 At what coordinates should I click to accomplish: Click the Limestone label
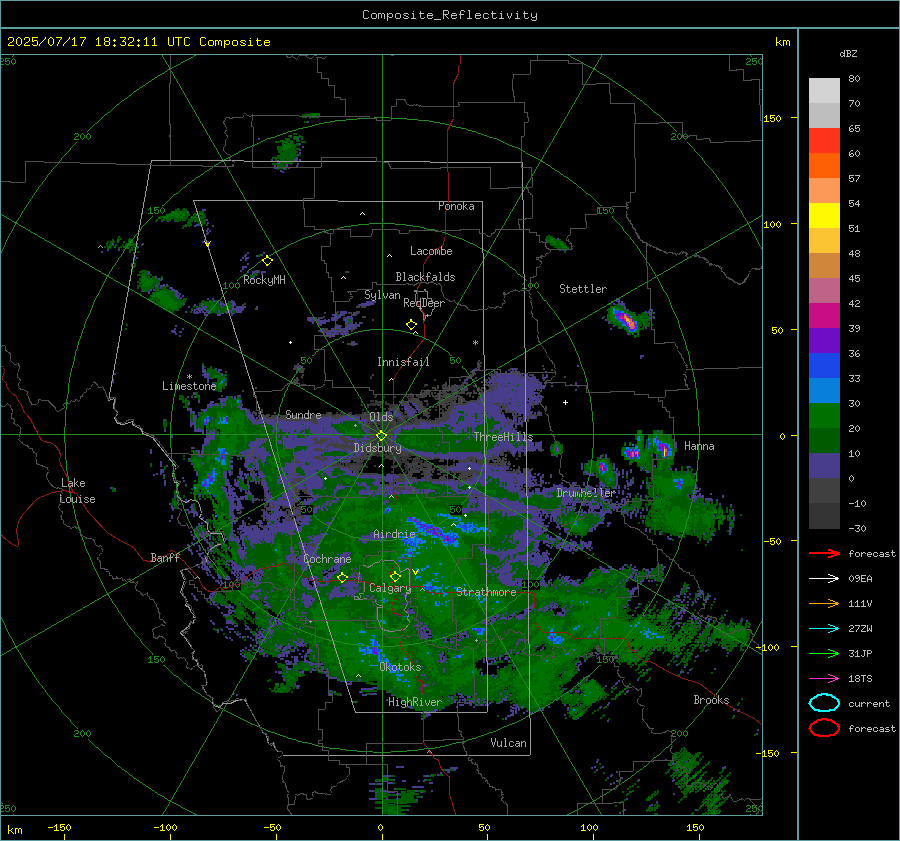(189, 386)
